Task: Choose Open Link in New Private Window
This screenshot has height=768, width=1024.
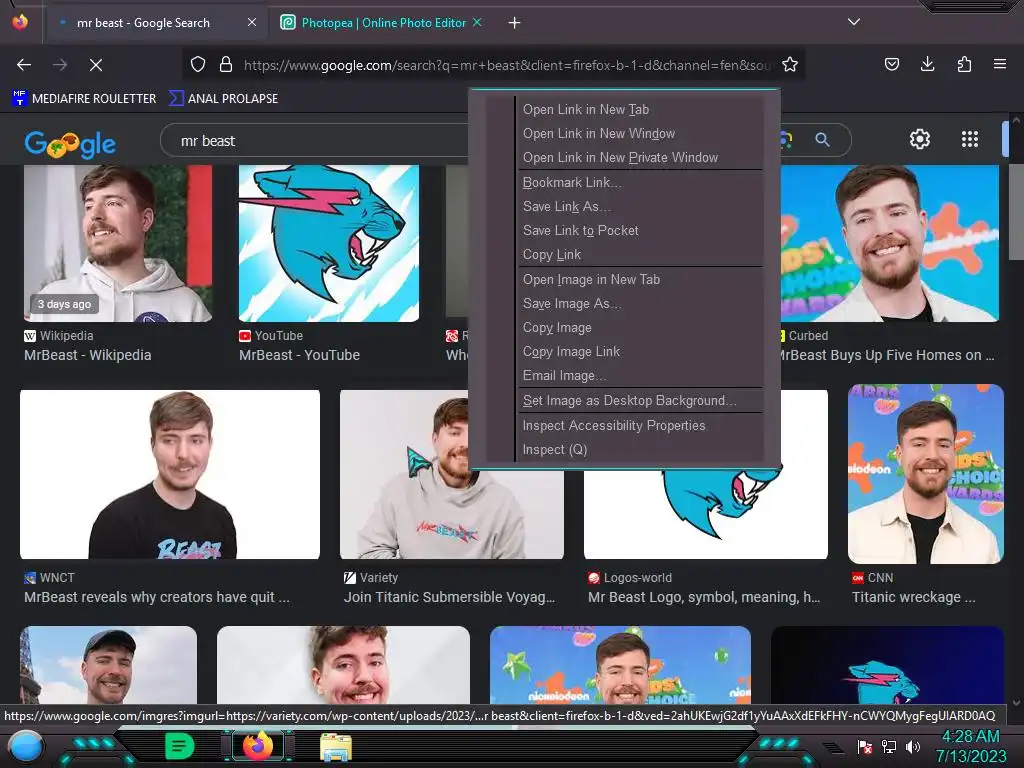Action: (620, 157)
